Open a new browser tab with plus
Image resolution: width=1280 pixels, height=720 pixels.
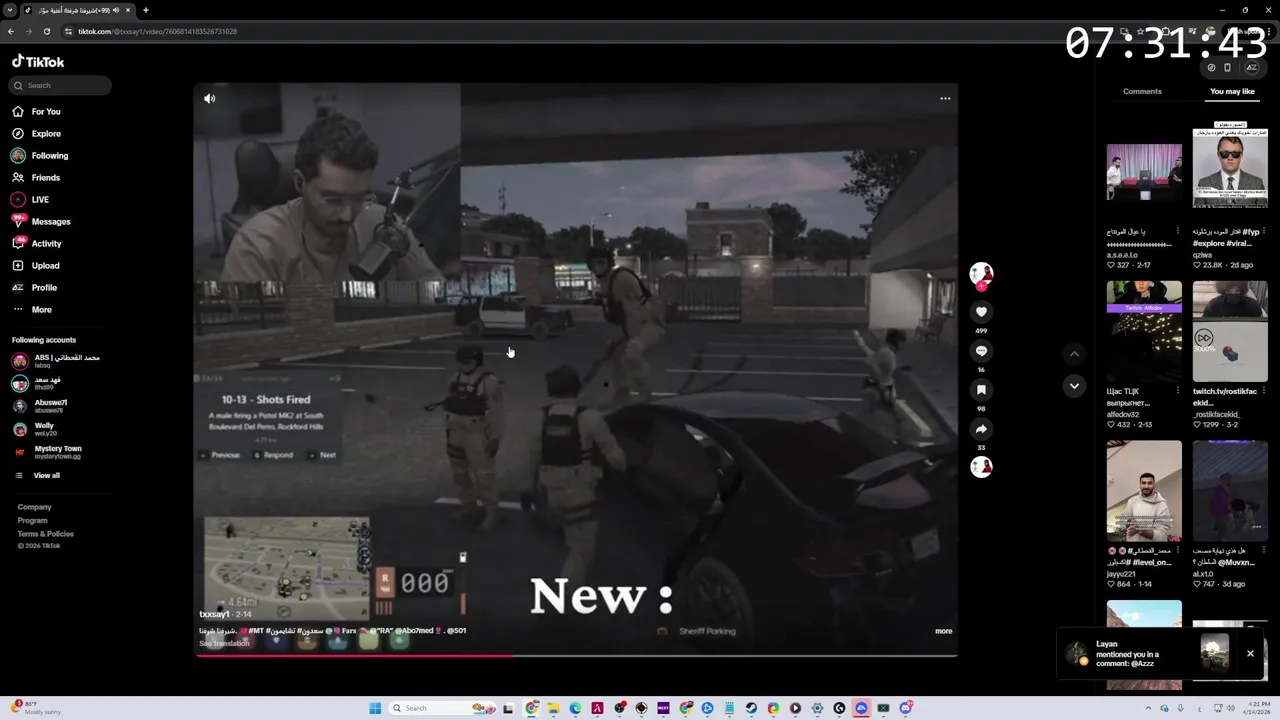(x=146, y=10)
